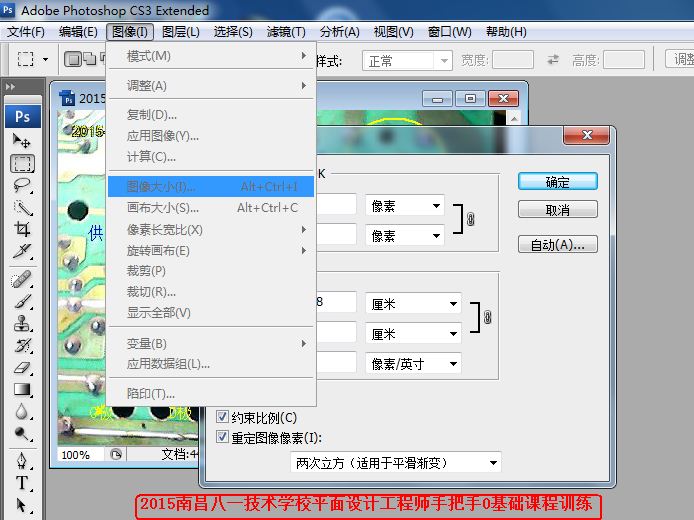Open the 图层(L) menu
The image size is (694, 520).
tap(181, 32)
